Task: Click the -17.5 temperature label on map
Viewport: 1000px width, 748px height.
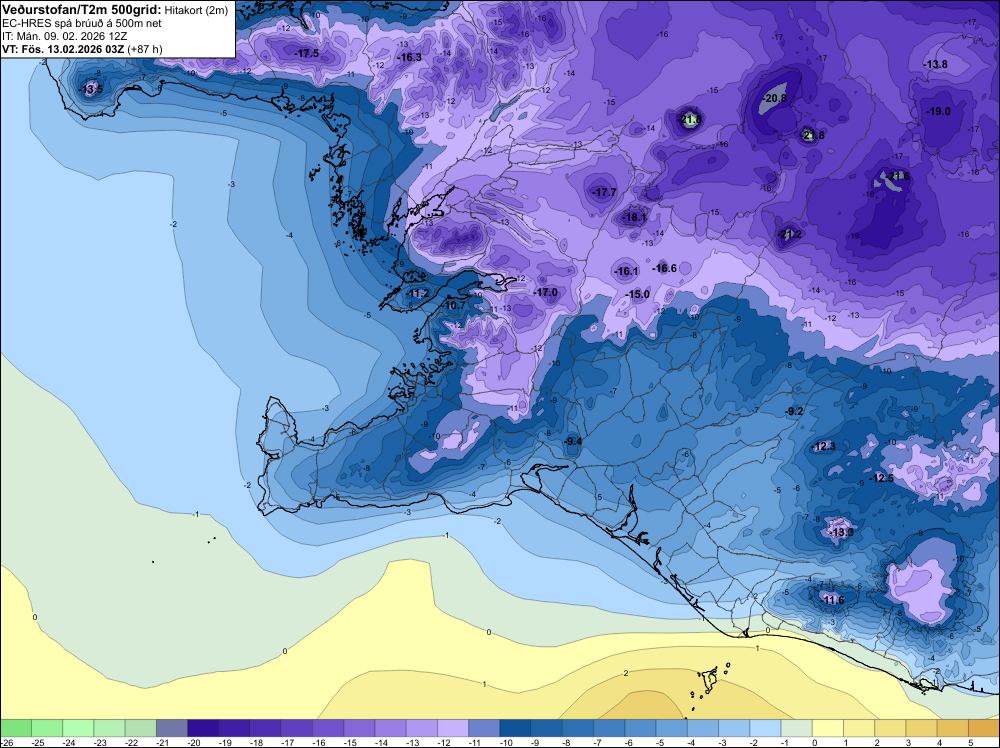Action: coord(307,54)
